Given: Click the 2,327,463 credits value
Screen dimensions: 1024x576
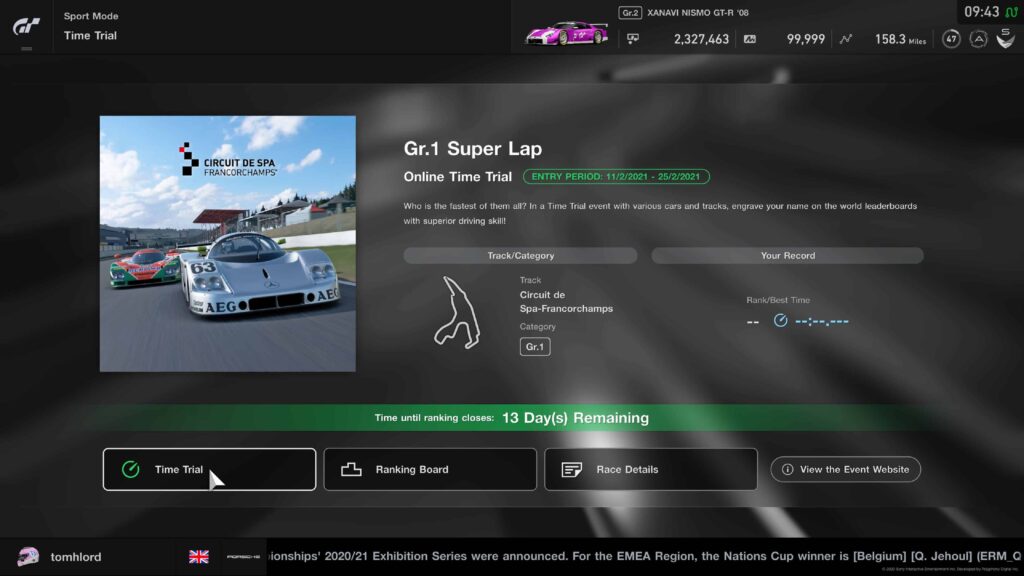Looking at the screenshot, I should click(701, 39).
